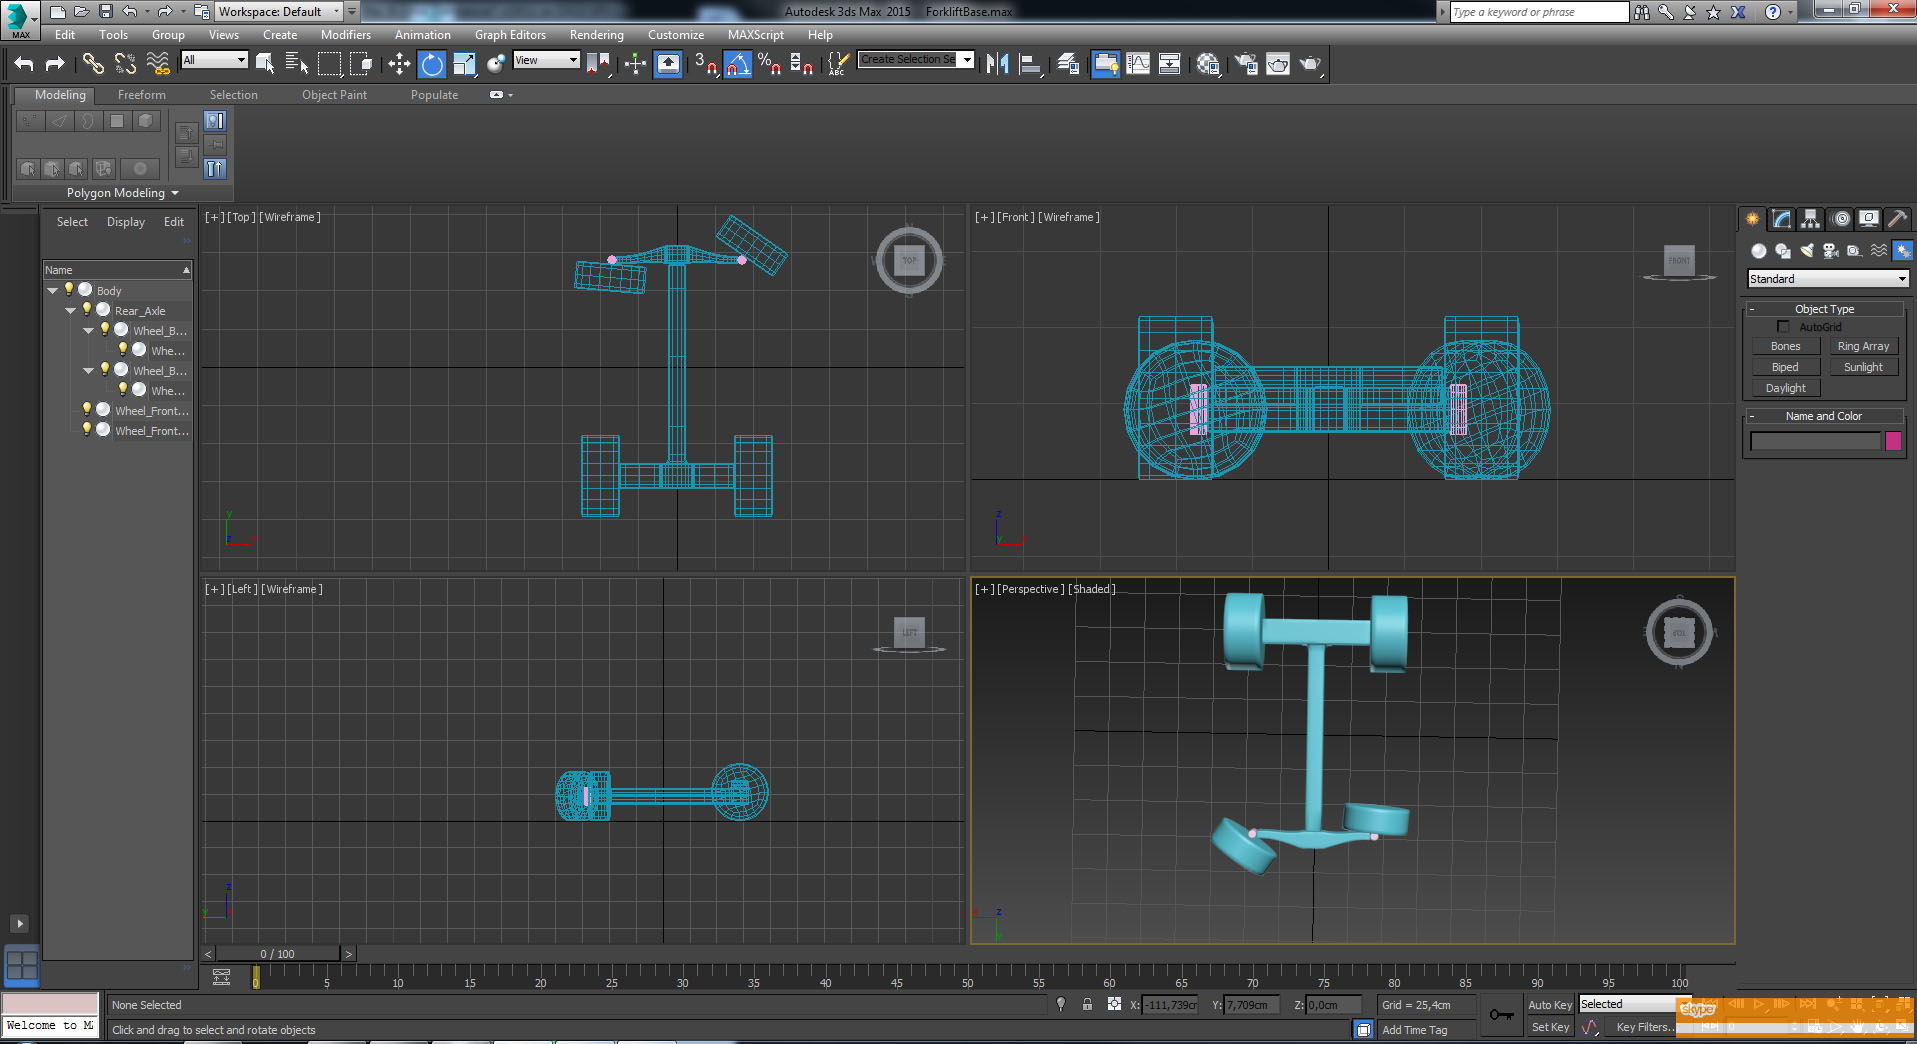Open the Modifiers menu

345,35
